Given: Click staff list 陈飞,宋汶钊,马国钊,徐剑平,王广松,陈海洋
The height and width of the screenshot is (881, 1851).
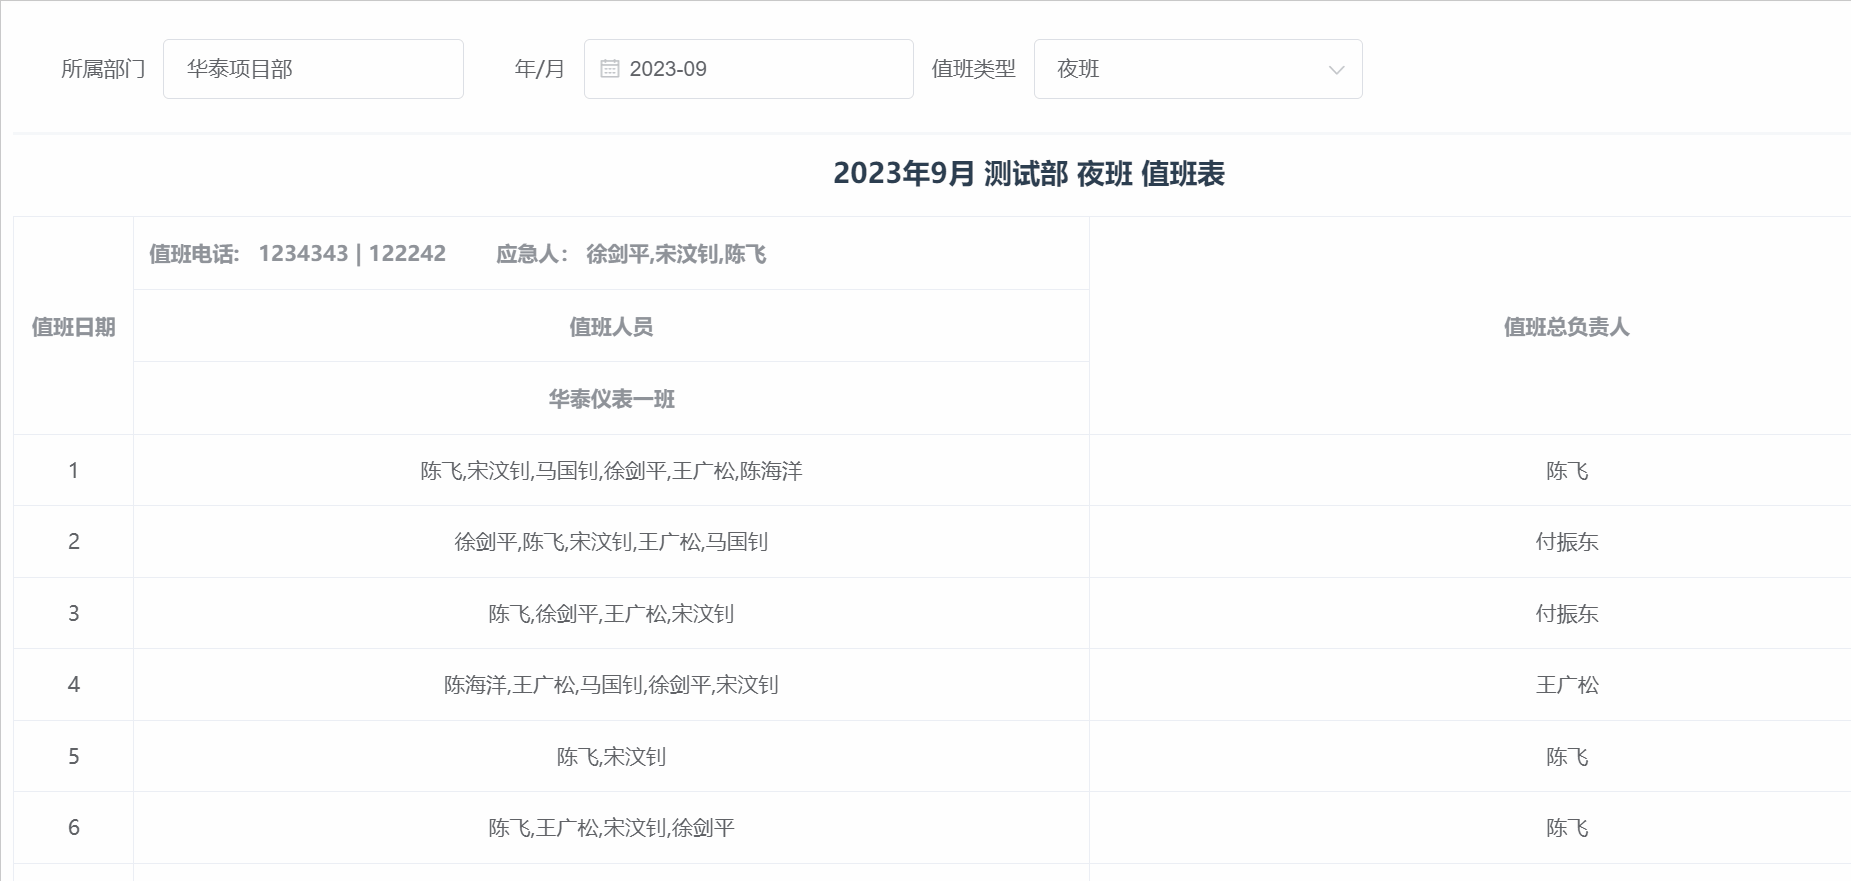Looking at the screenshot, I should (x=611, y=471).
